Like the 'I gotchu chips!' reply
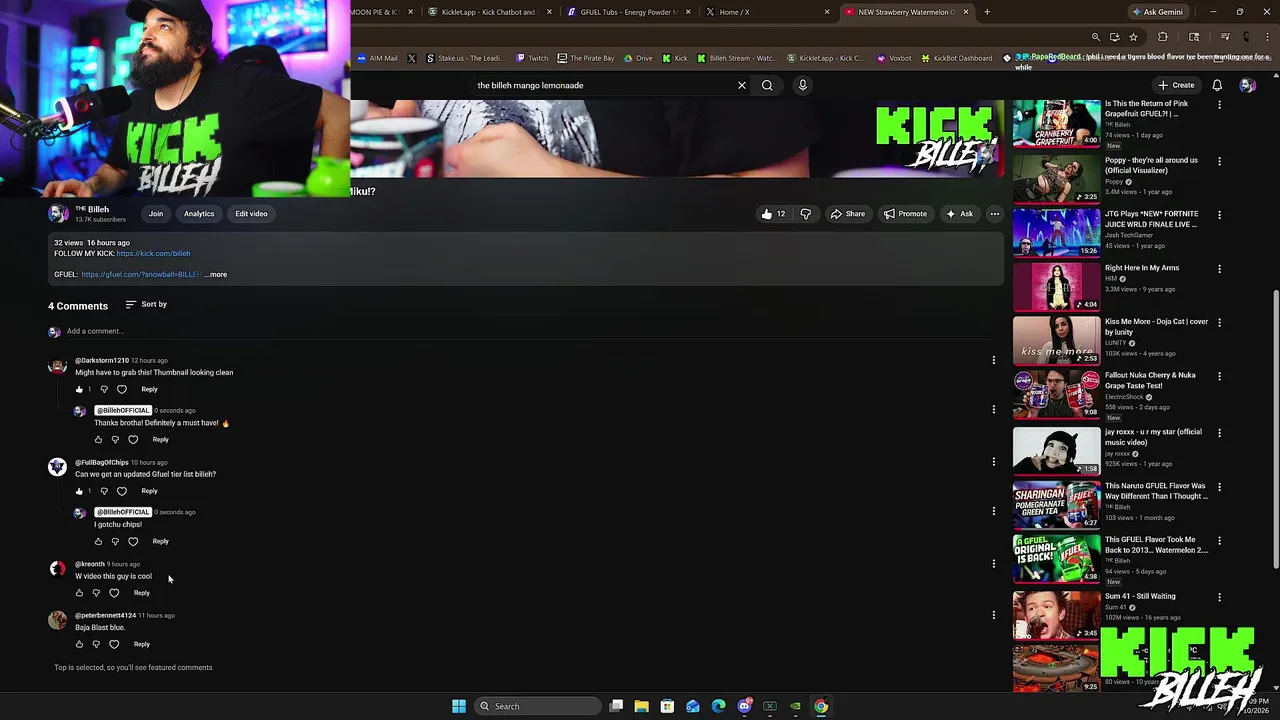1280x720 pixels. (98, 542)
